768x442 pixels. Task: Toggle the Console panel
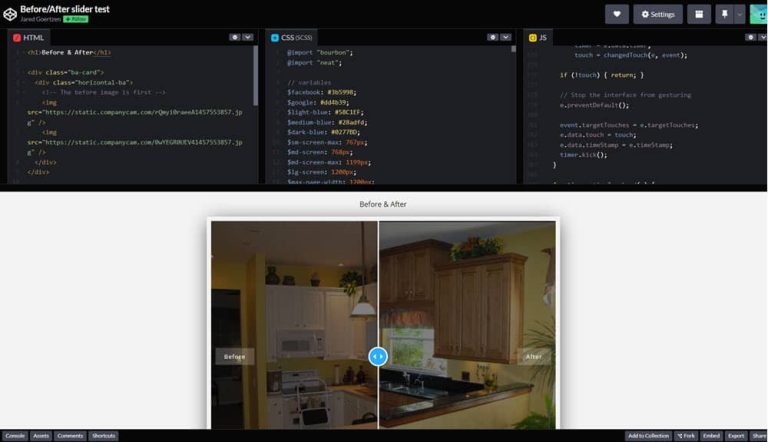(x=15, y=436)
